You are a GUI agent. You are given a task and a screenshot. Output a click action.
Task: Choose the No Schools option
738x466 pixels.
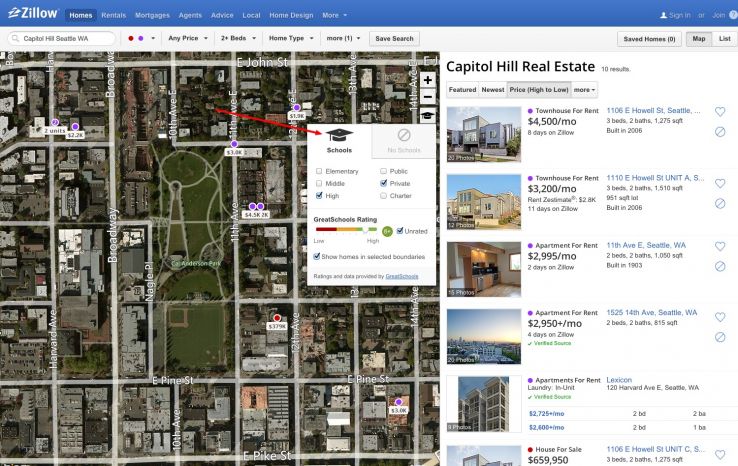[404, 141]
